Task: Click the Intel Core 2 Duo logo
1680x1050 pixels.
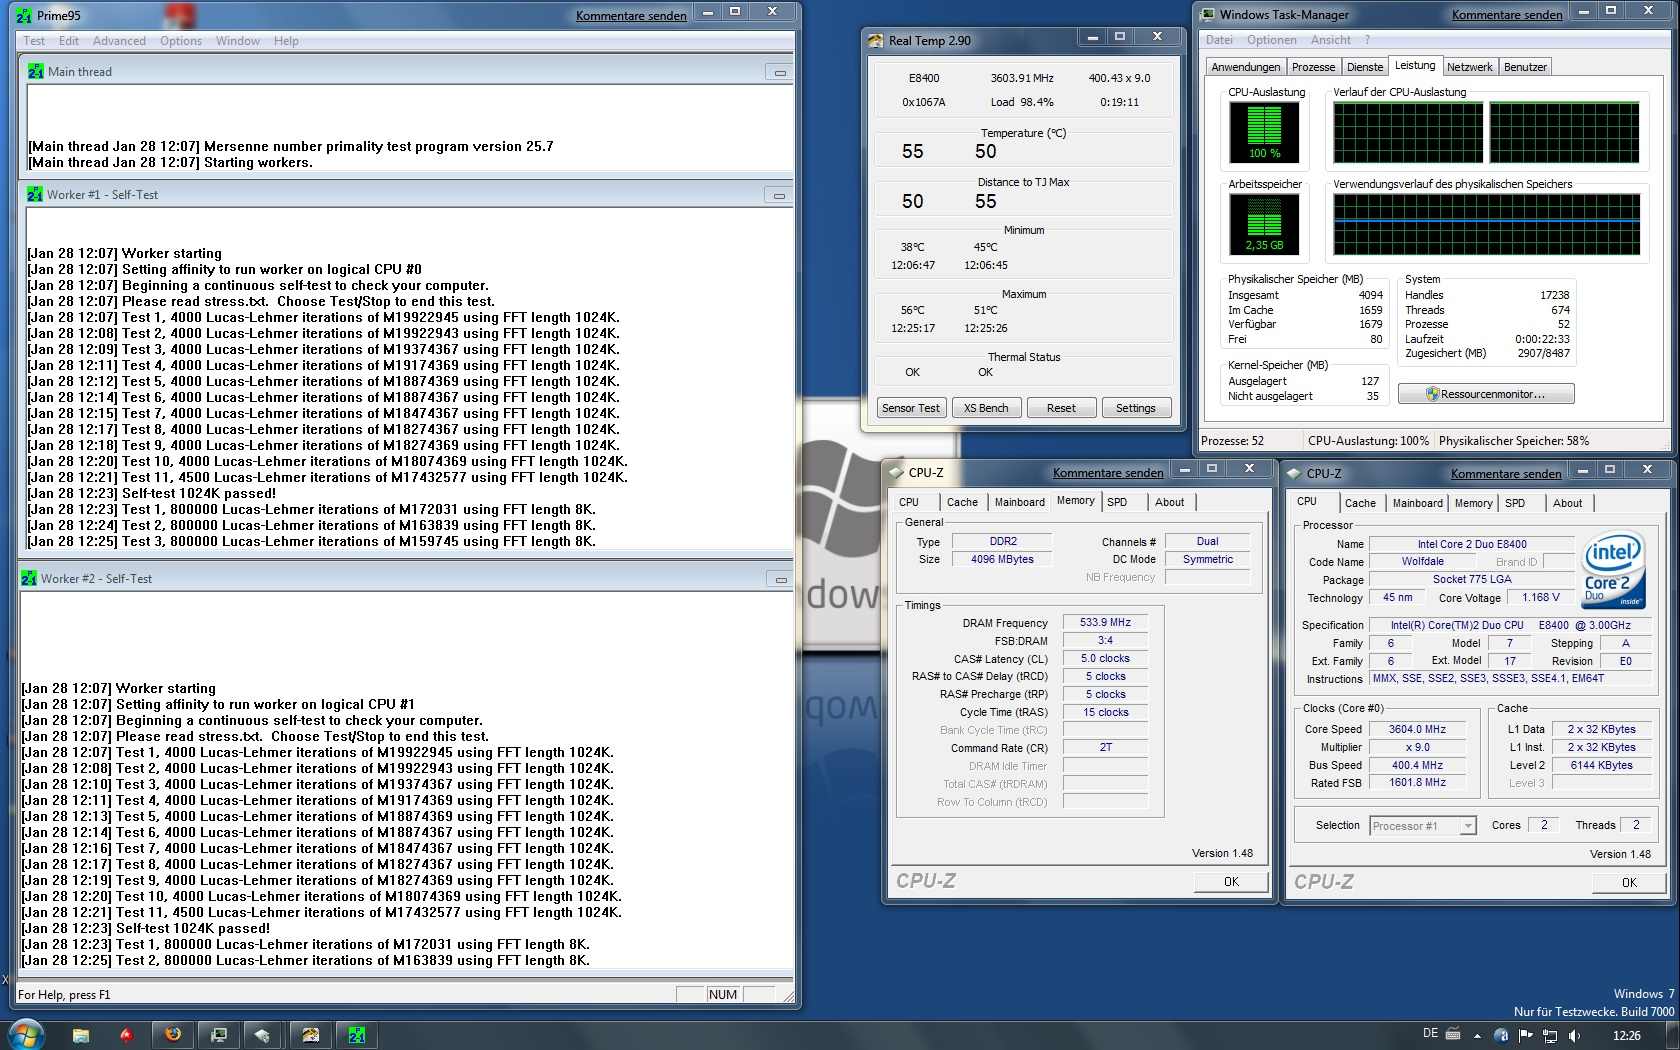Action: tap(1613, 570)
